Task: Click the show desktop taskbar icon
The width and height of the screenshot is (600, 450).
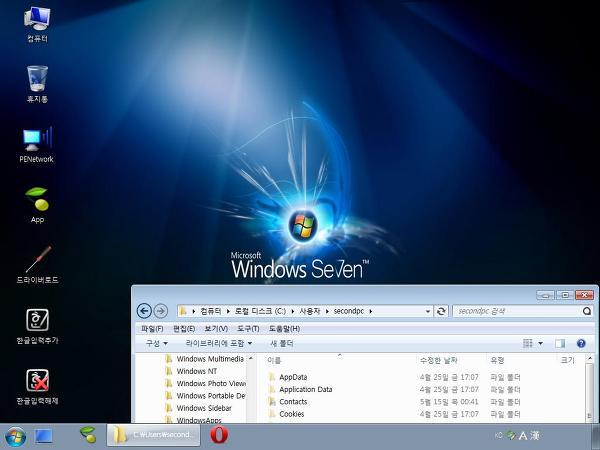Action: click(43, 436)
